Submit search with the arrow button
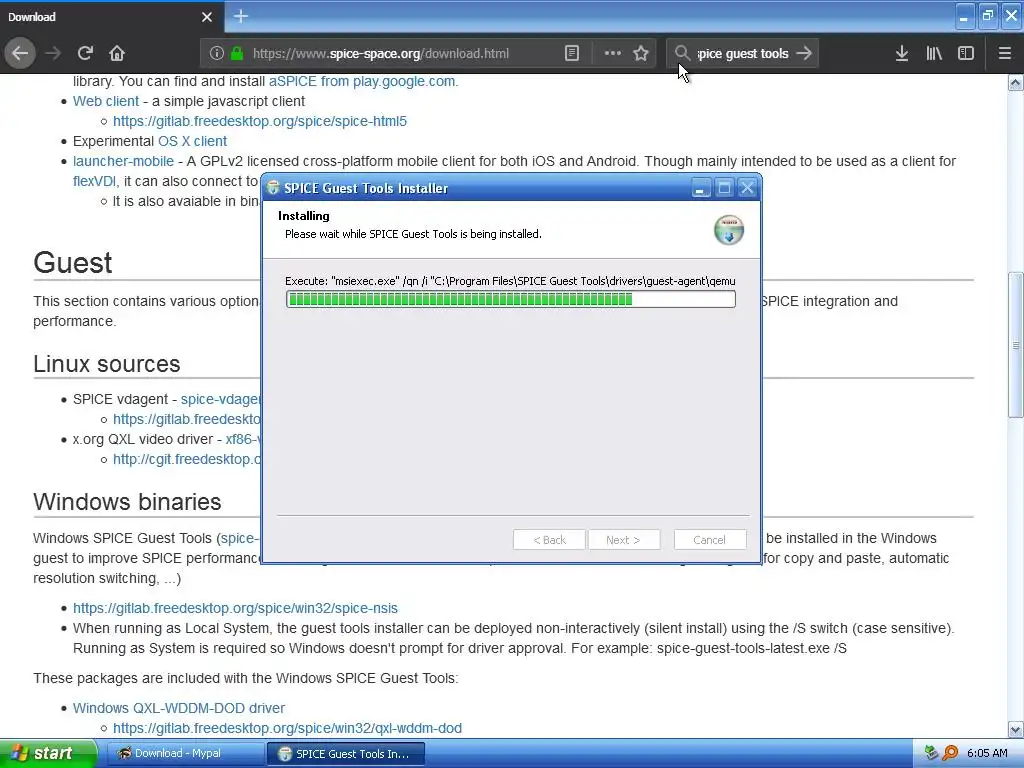The height and width of the screenshot is (768, 1024). (805, 53)
